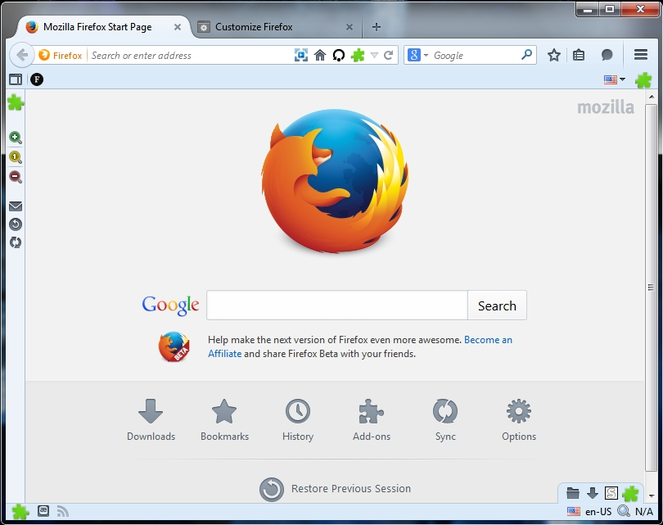Click the green puzzle piece in the bottom-right panel
The height and width of the screenshot is (525, 663).
click(630, 493)
